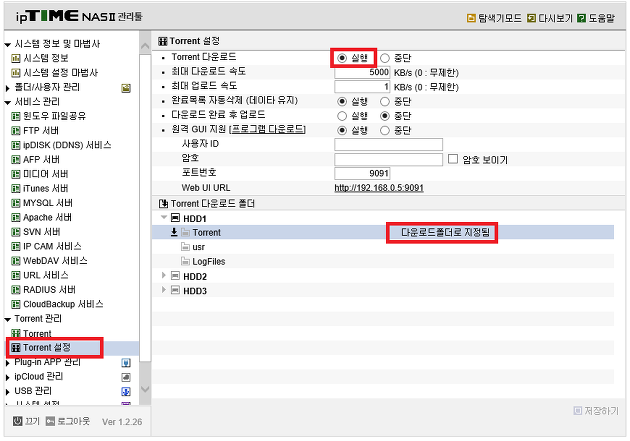Click the IP CAM 서비스 icon
630x441 pixels.
[16, 247]
